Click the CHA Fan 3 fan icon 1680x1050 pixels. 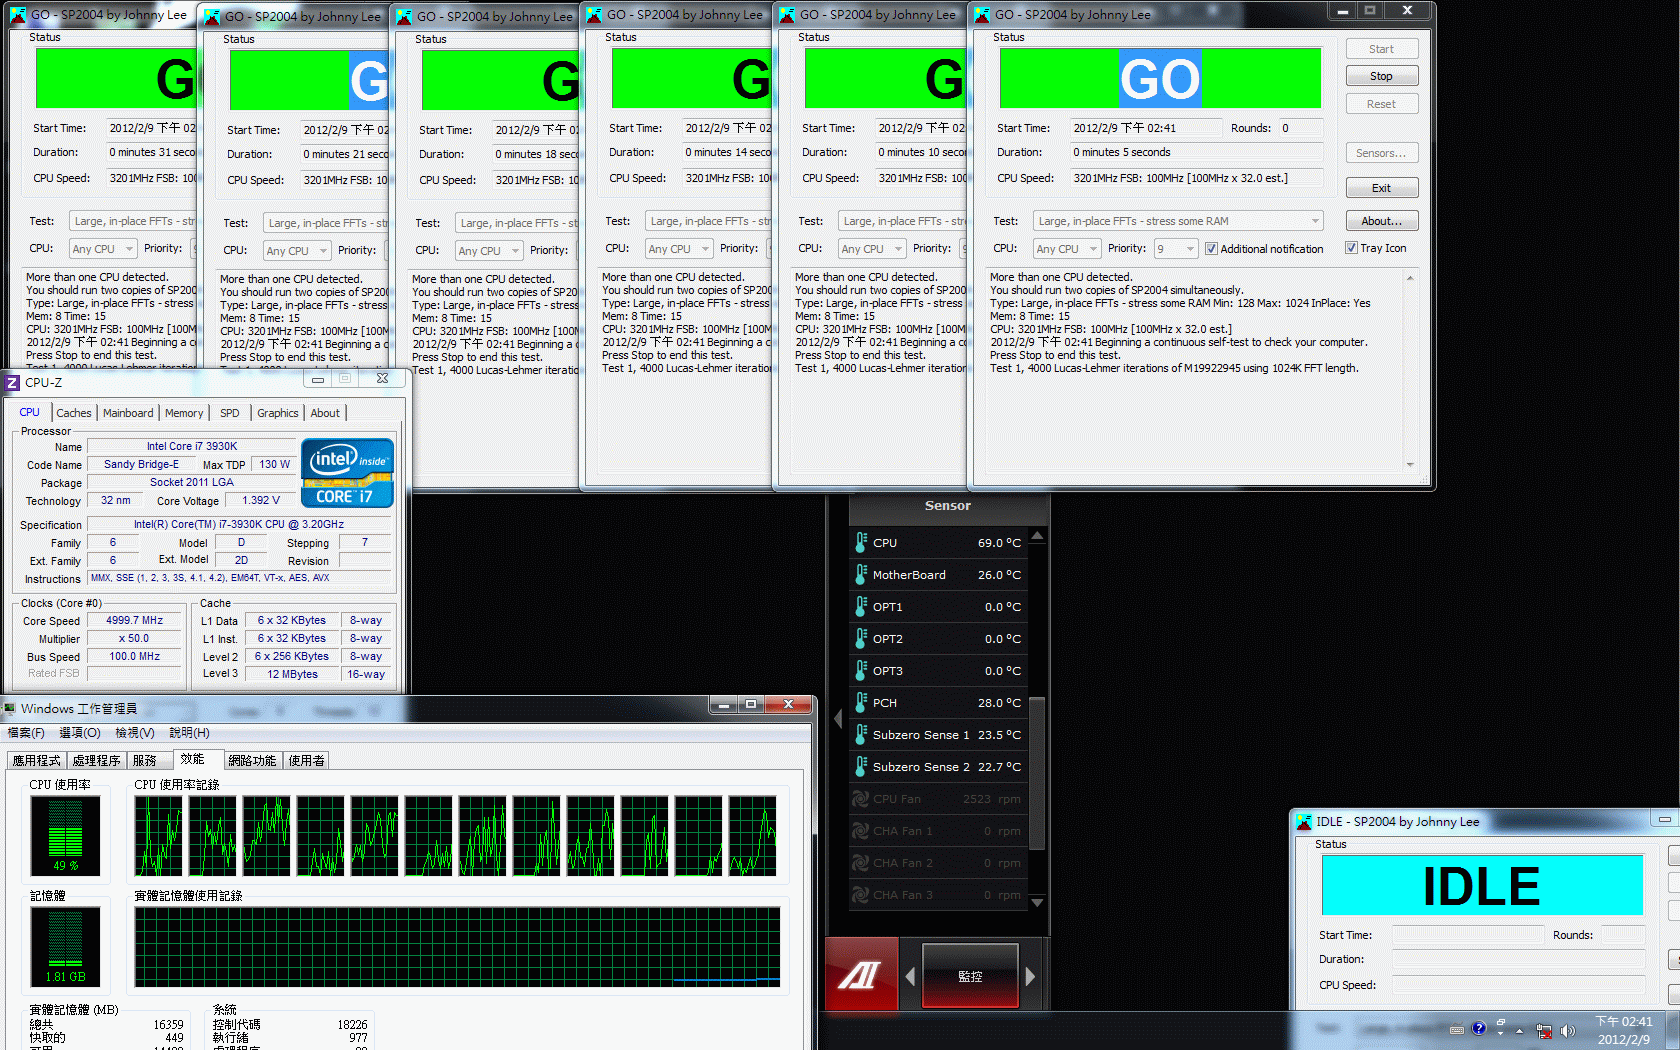[860, 894]
